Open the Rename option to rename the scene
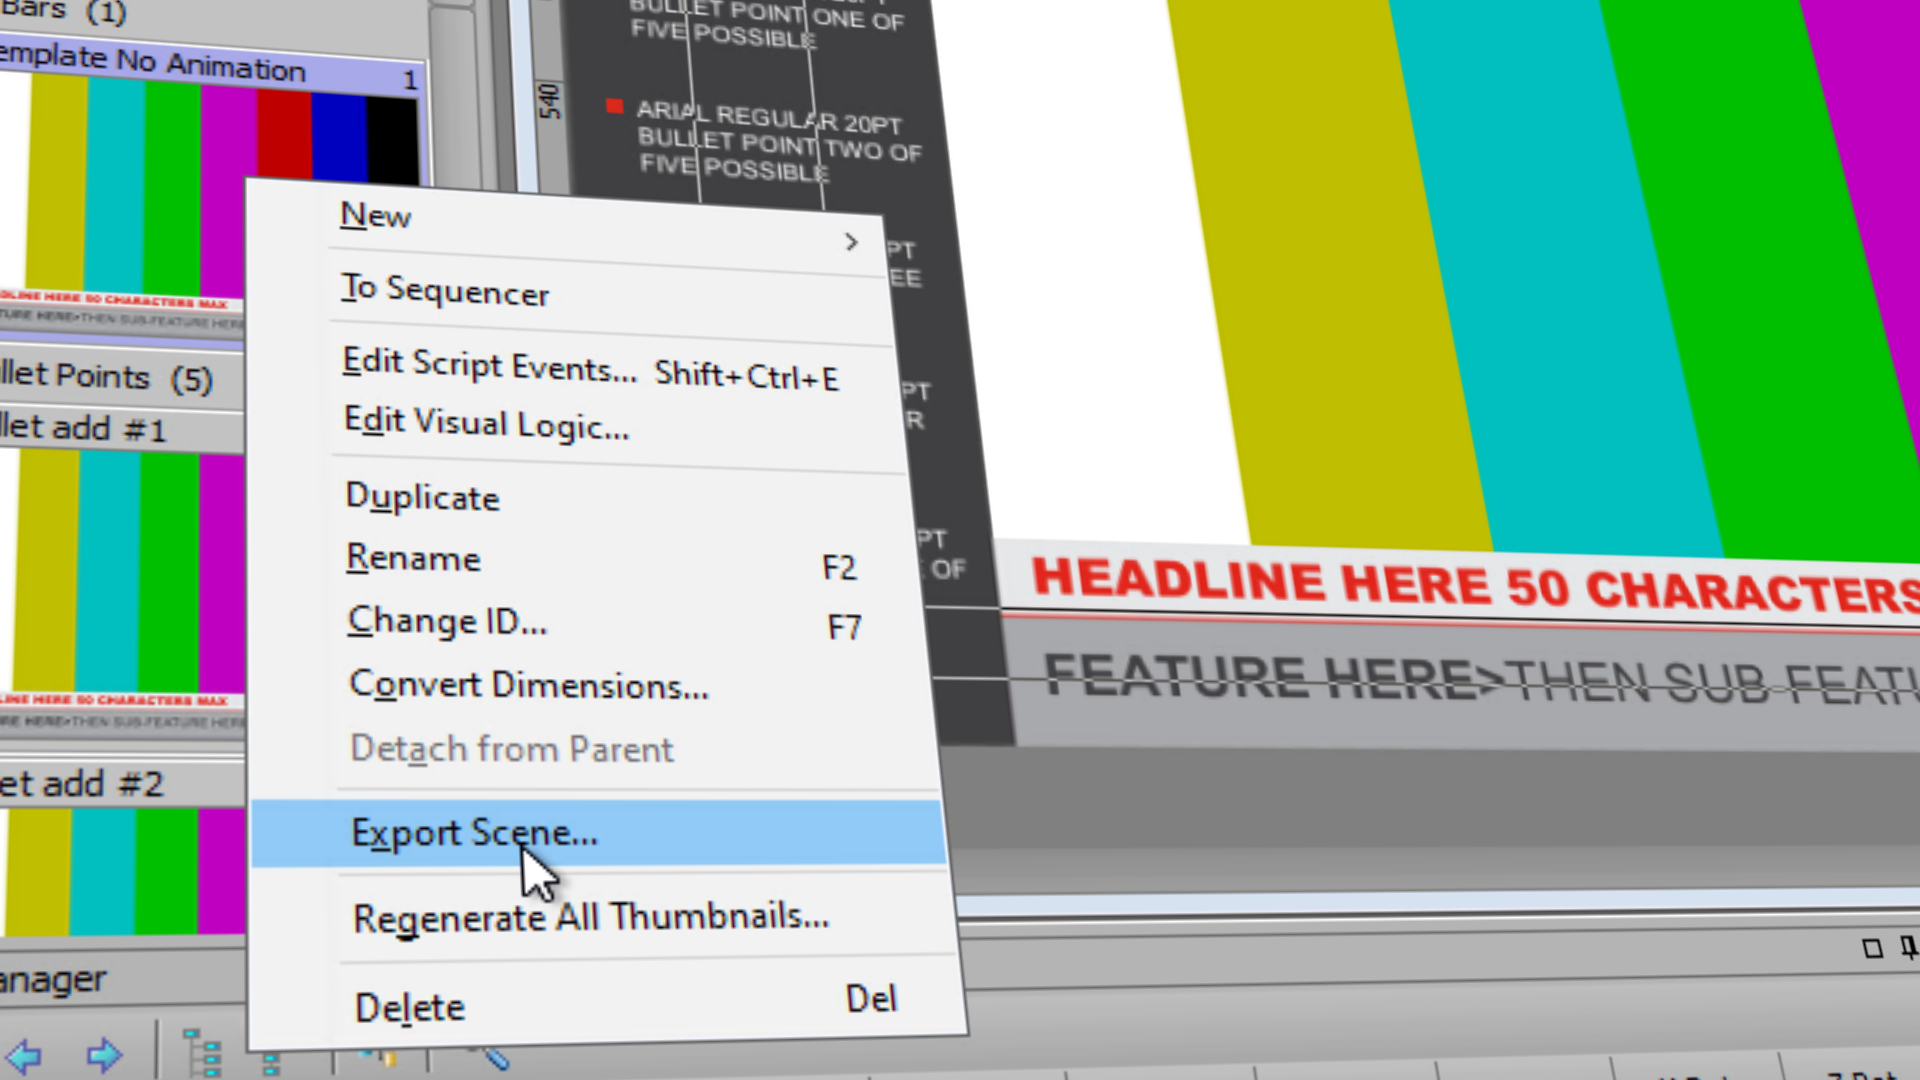The height and width of the screenshot is (1080, 1920). coord(413,558)
